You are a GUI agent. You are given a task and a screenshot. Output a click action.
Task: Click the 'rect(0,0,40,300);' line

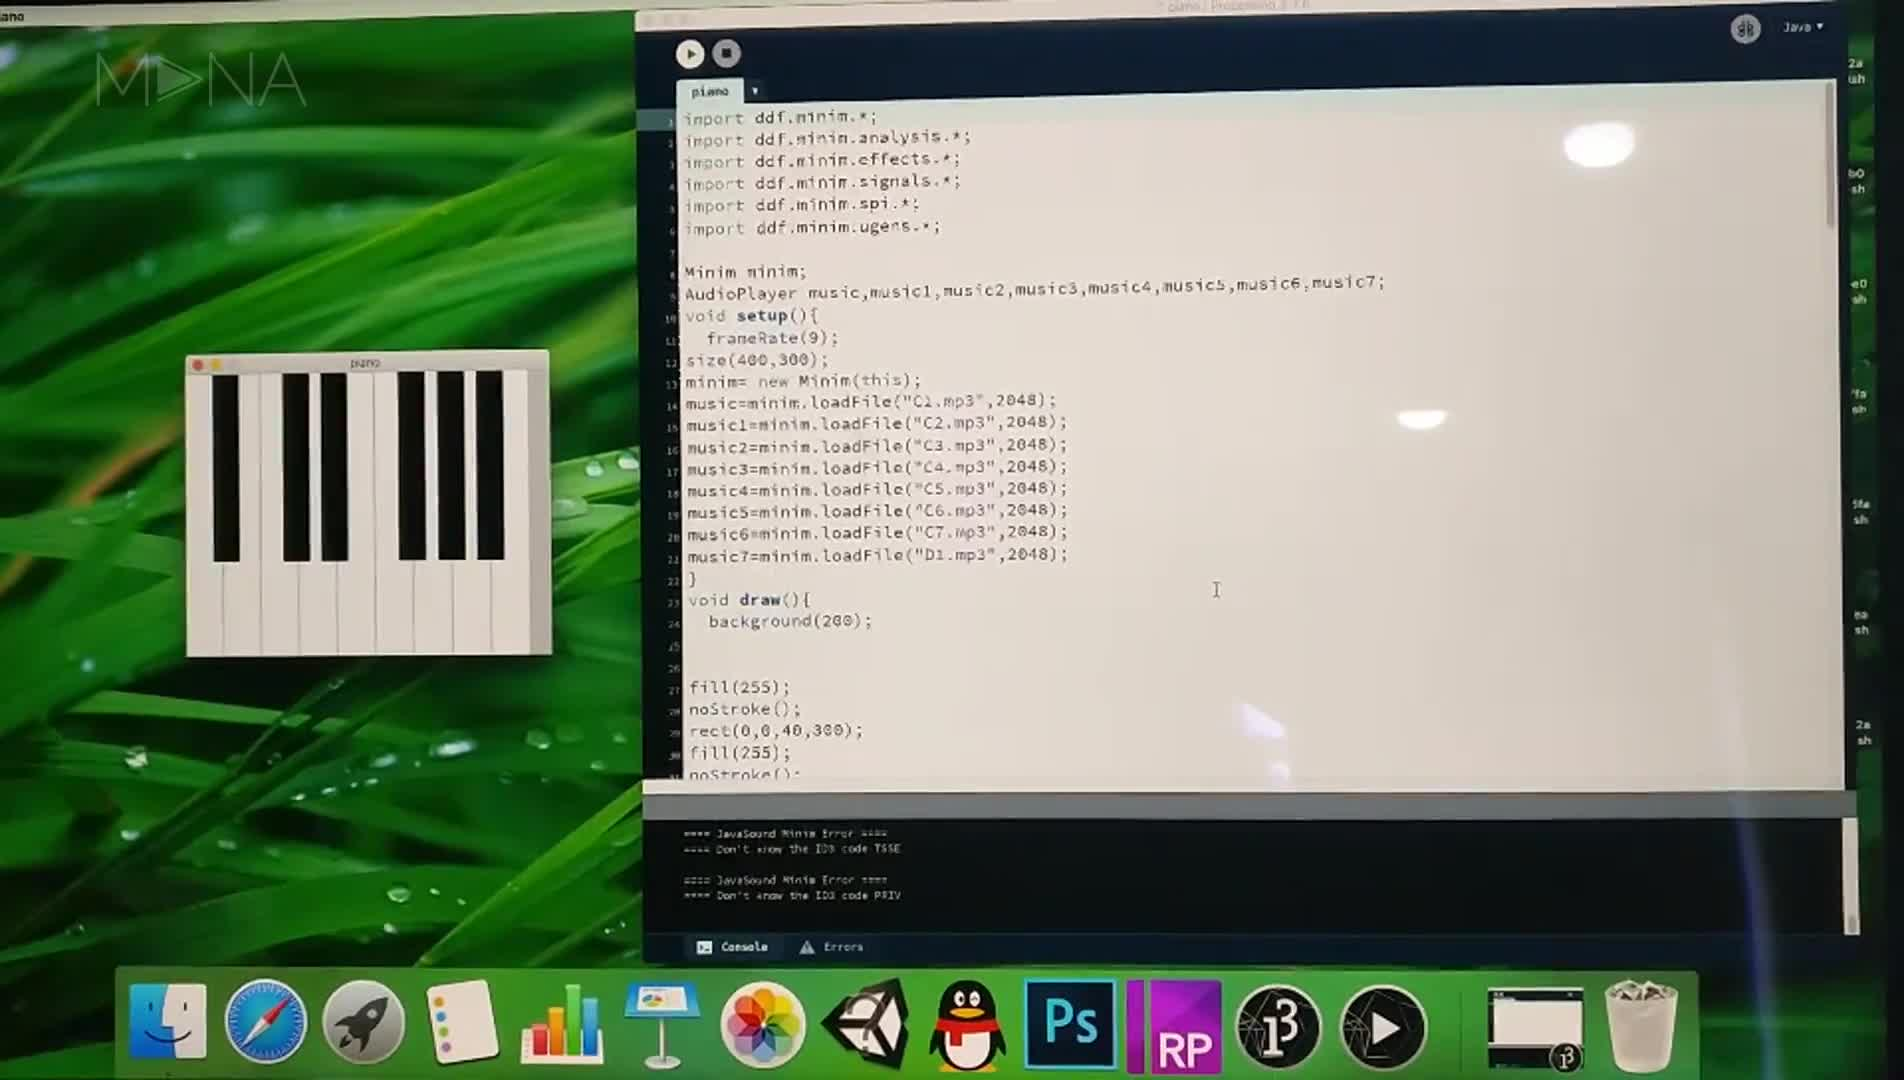pos(776,731)
